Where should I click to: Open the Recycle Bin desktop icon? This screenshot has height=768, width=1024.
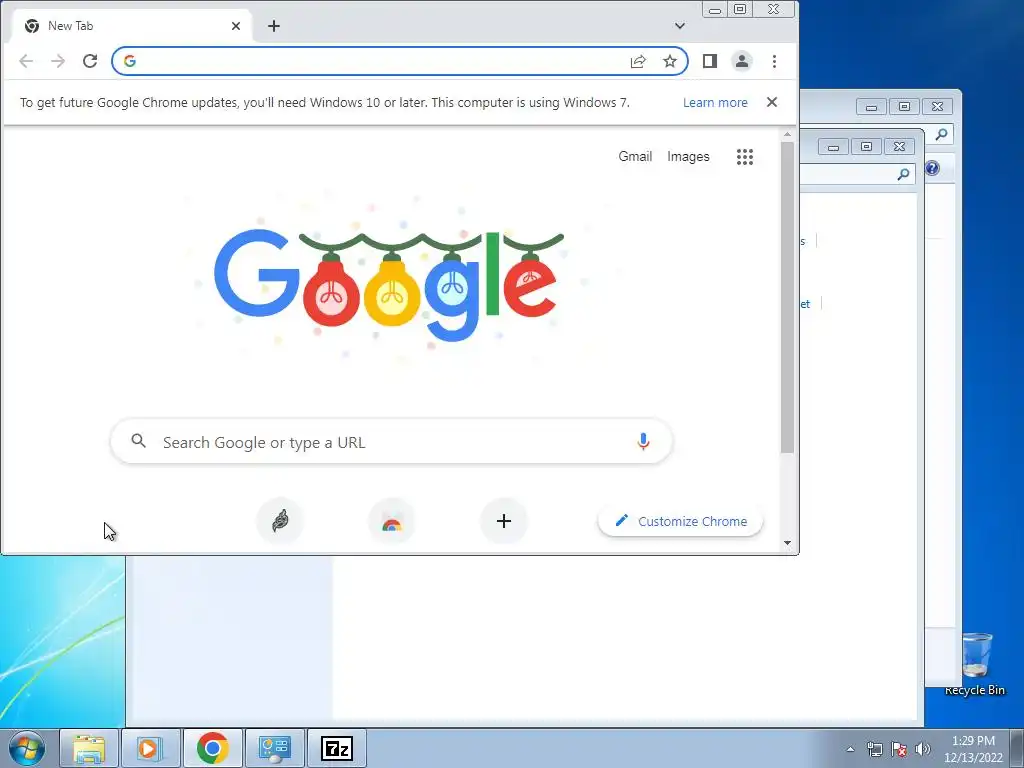coord(976,663)
